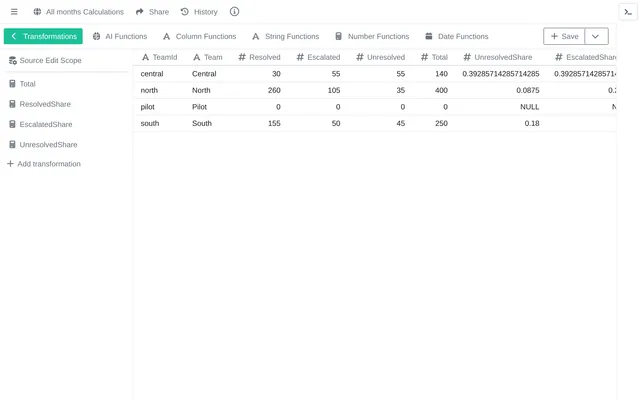Click the number type icon of Resolved column

coord(242,57)
